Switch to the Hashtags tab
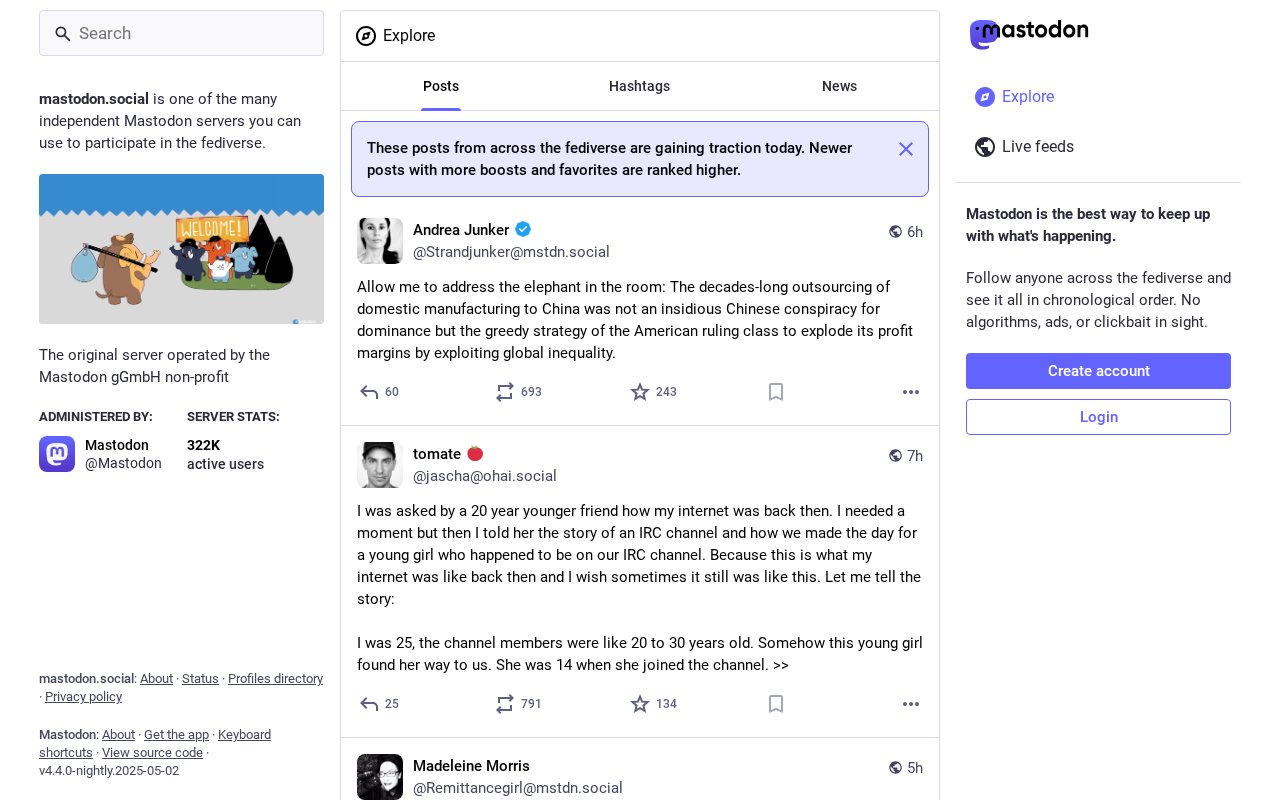The width and height of the screenshot is (1280, 800). pos(640,86)
